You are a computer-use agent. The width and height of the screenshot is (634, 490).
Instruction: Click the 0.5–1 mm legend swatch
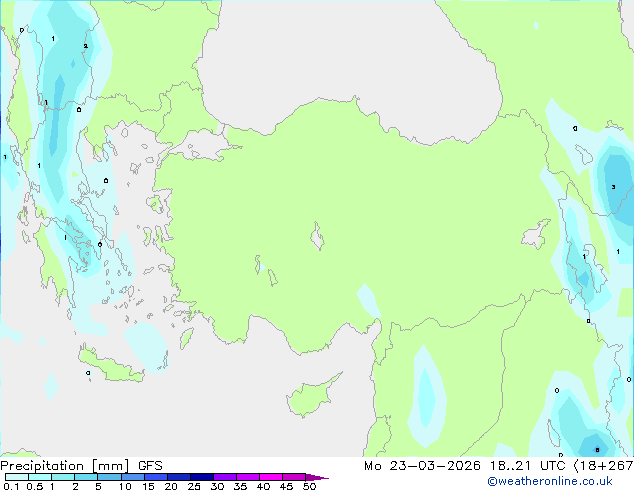(x=40, y=477)
